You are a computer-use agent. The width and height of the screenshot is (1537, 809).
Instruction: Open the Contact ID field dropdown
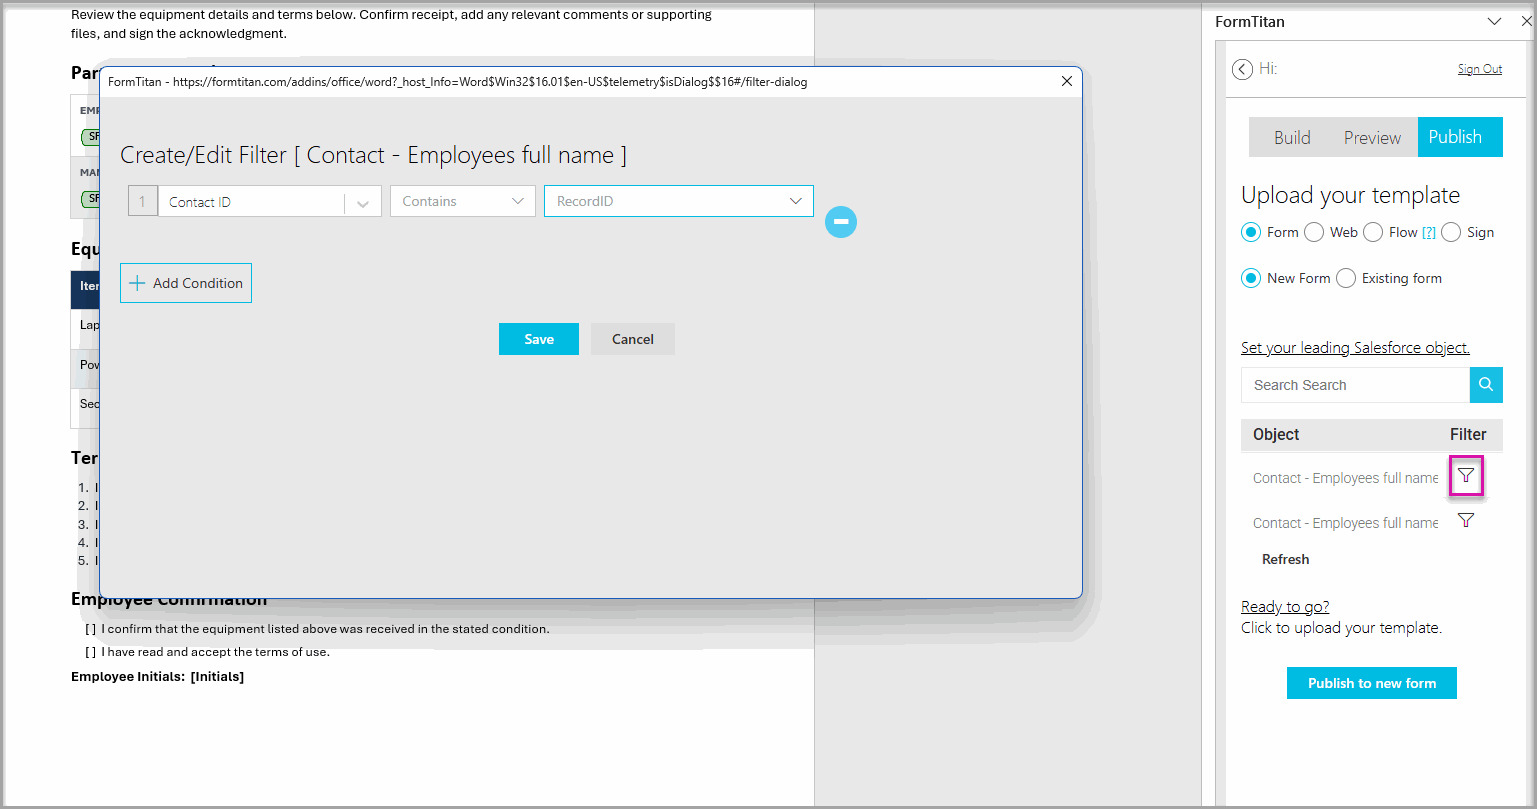click(x=270, y=202)
